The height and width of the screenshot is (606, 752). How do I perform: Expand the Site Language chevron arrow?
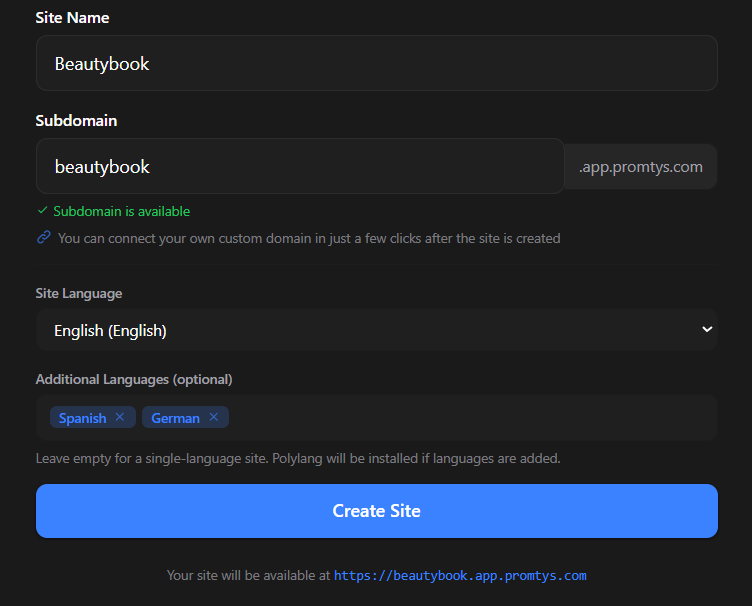click(x=707, y=329)
